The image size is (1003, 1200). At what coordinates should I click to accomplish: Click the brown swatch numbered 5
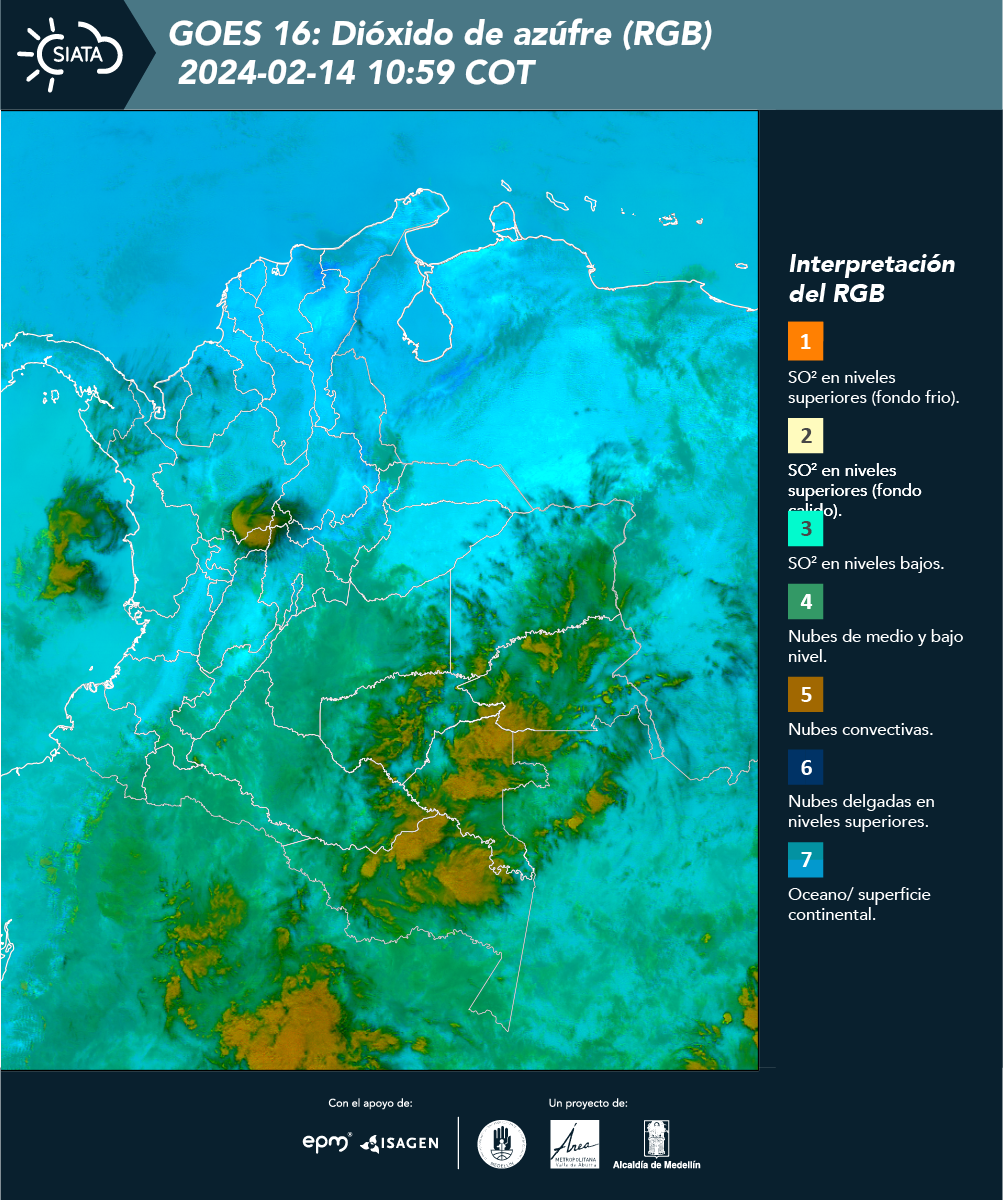point(805,694)
